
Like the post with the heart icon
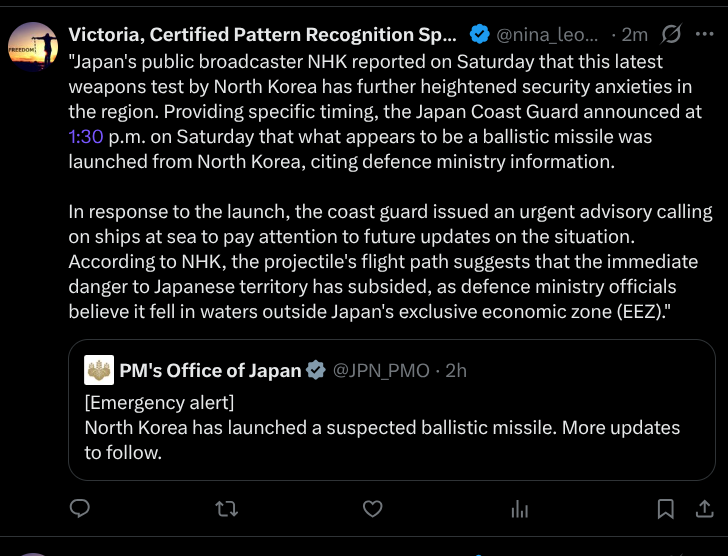pos(373,509)
